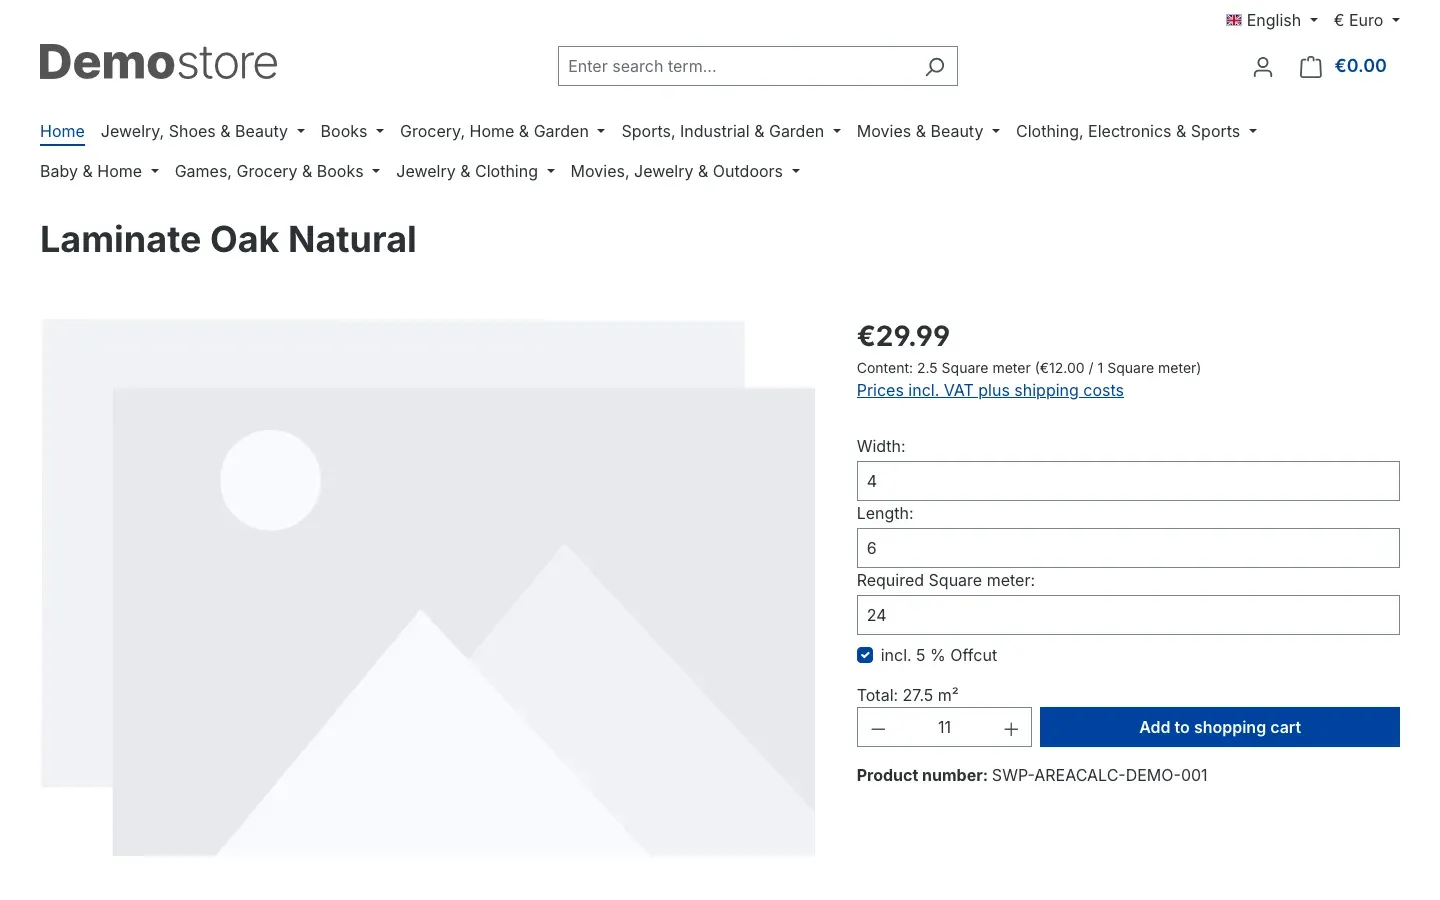The height and width of the screenshot is (900, 1440).
Task: Open Prices incl. VAT plus shipping costs link
Action: [990, 390]
